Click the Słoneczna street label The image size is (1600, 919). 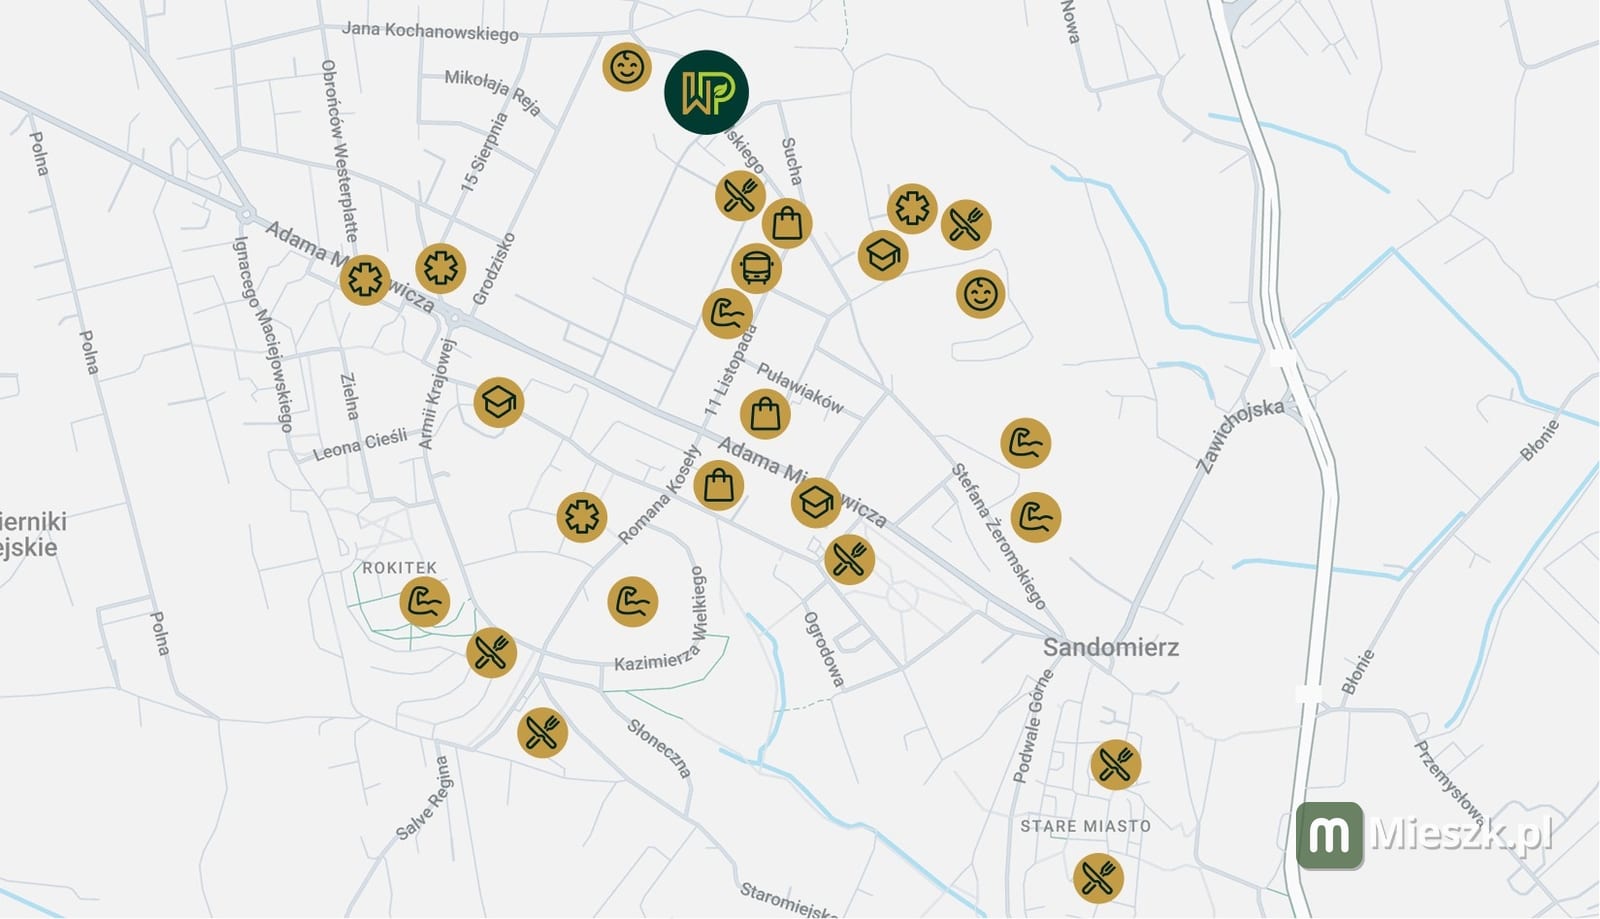[659, 748]
